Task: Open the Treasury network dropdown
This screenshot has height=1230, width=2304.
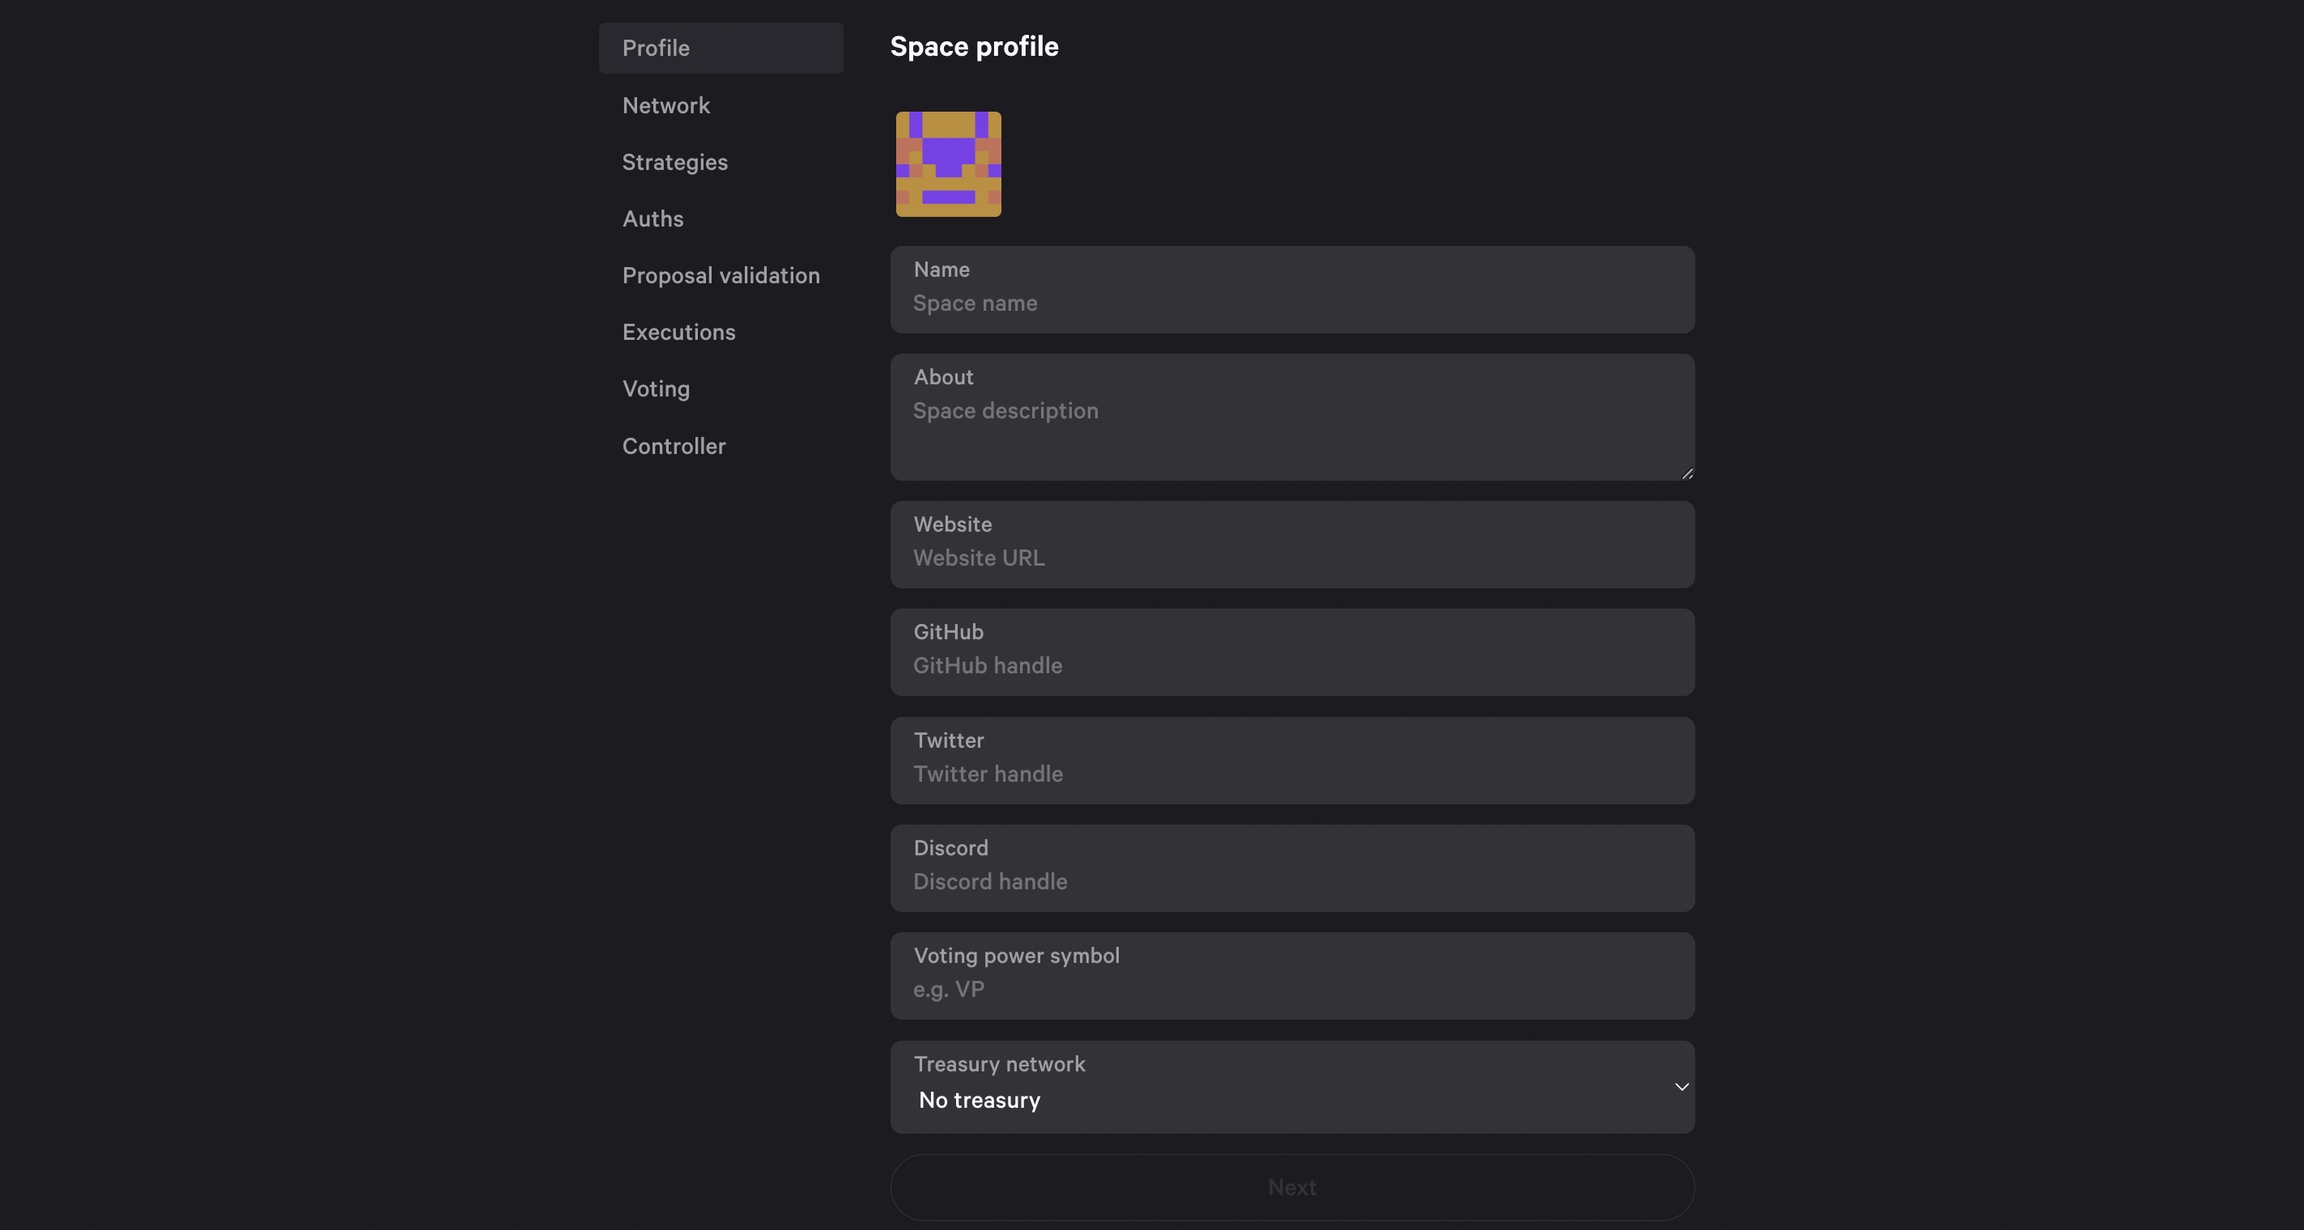Action: (x=1291, y=1086)
